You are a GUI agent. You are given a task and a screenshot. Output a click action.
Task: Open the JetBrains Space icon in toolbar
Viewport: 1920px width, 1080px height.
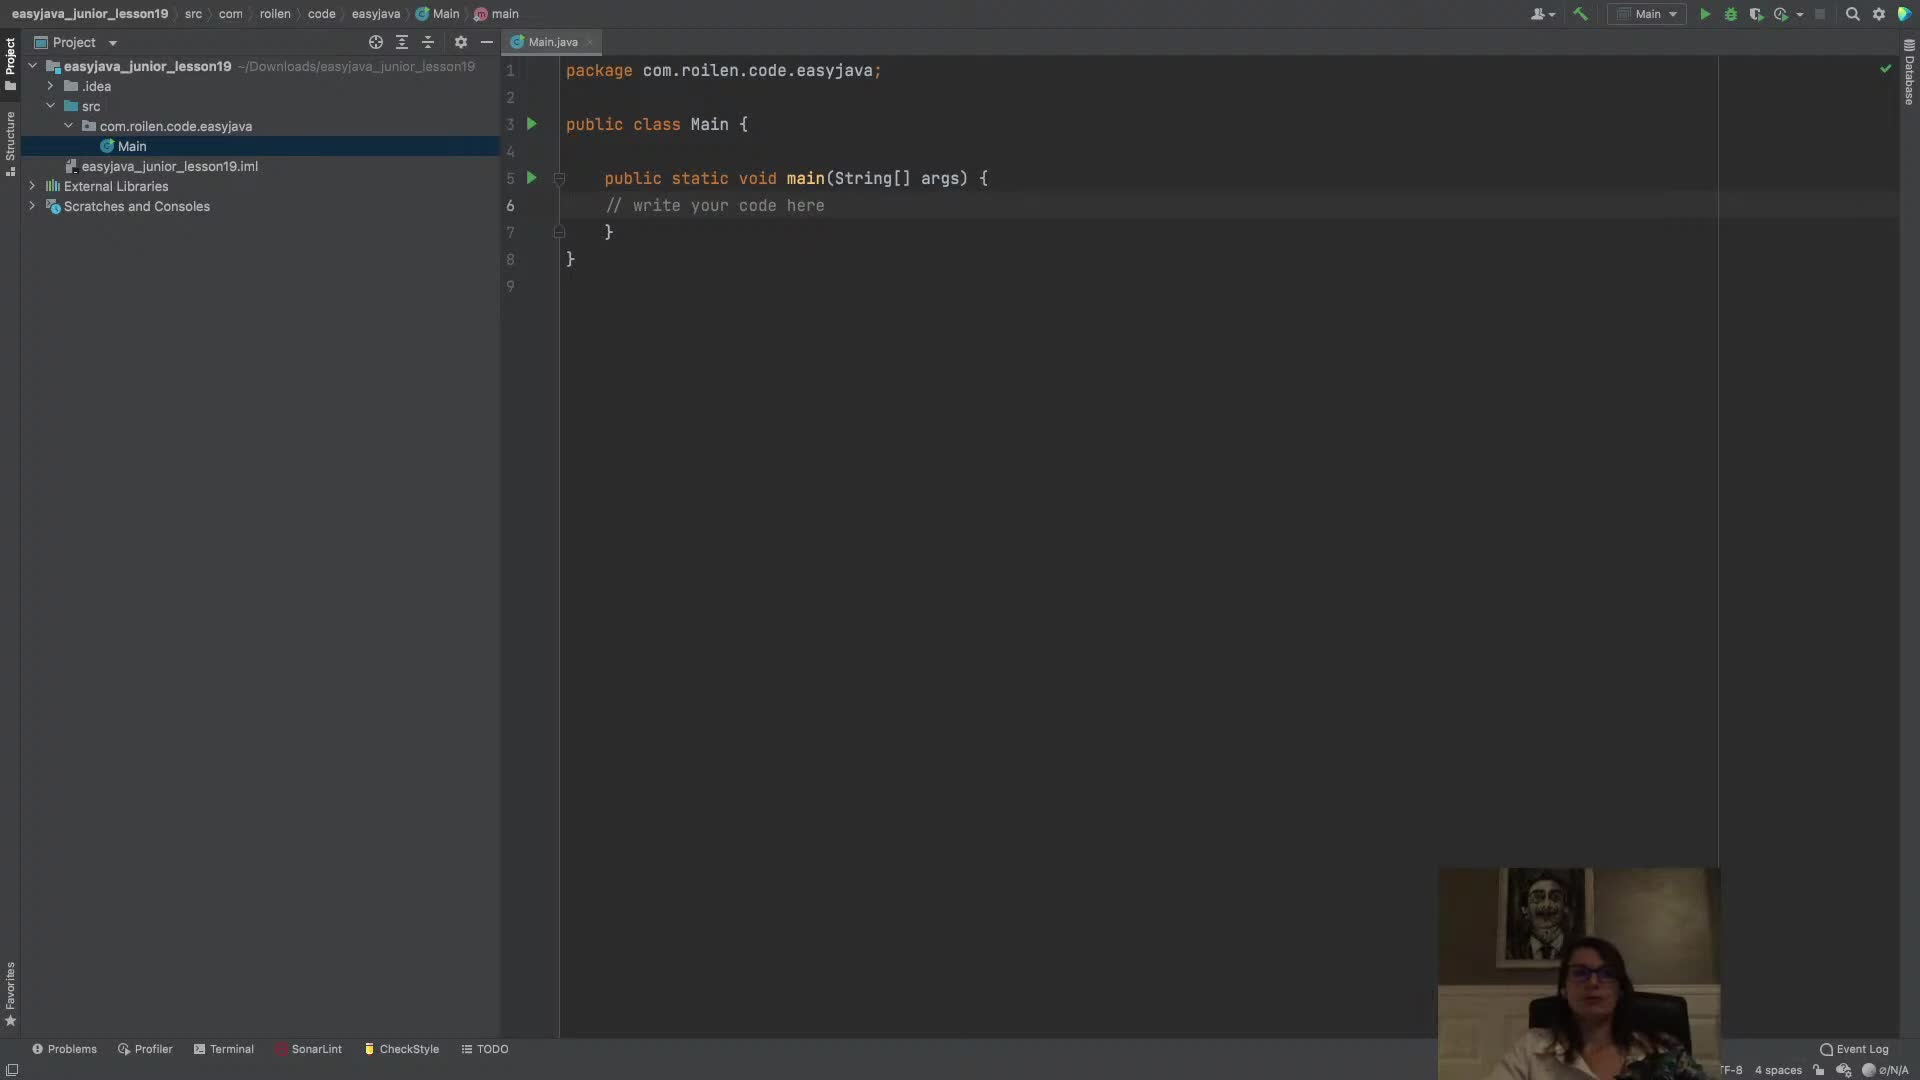pos(1905,14)
